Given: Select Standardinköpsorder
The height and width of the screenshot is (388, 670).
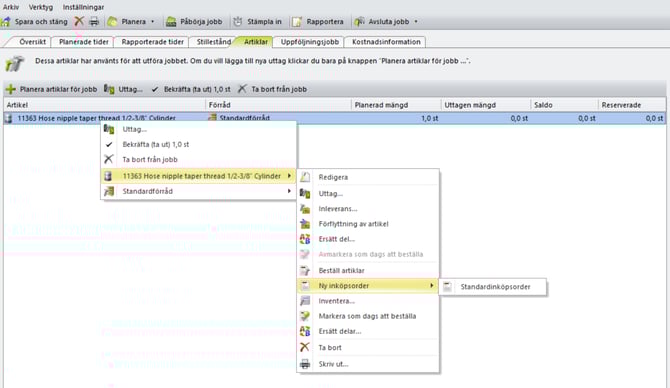Looking at the screenshot, I should click(x=493, y=287).
